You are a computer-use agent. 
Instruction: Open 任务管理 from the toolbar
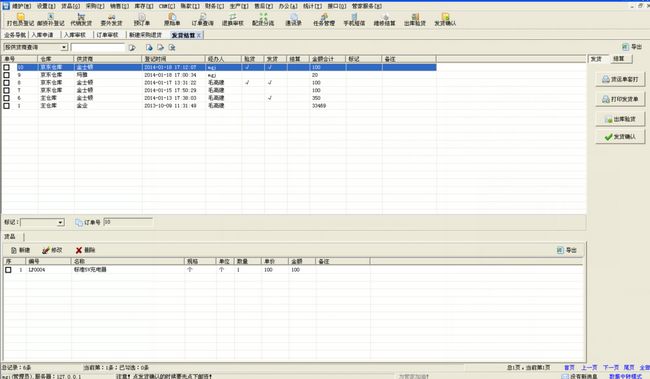point(324,19)
